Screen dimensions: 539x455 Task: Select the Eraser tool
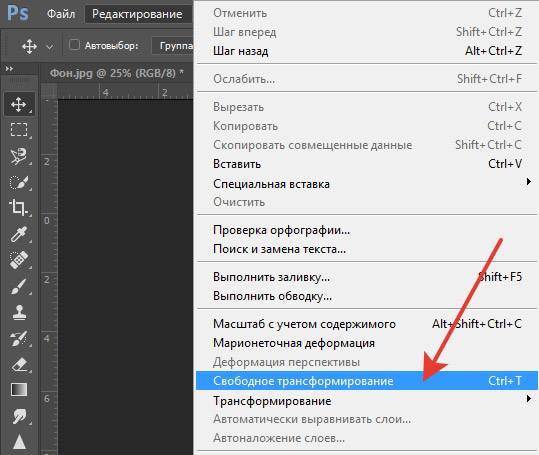point(19,365)
